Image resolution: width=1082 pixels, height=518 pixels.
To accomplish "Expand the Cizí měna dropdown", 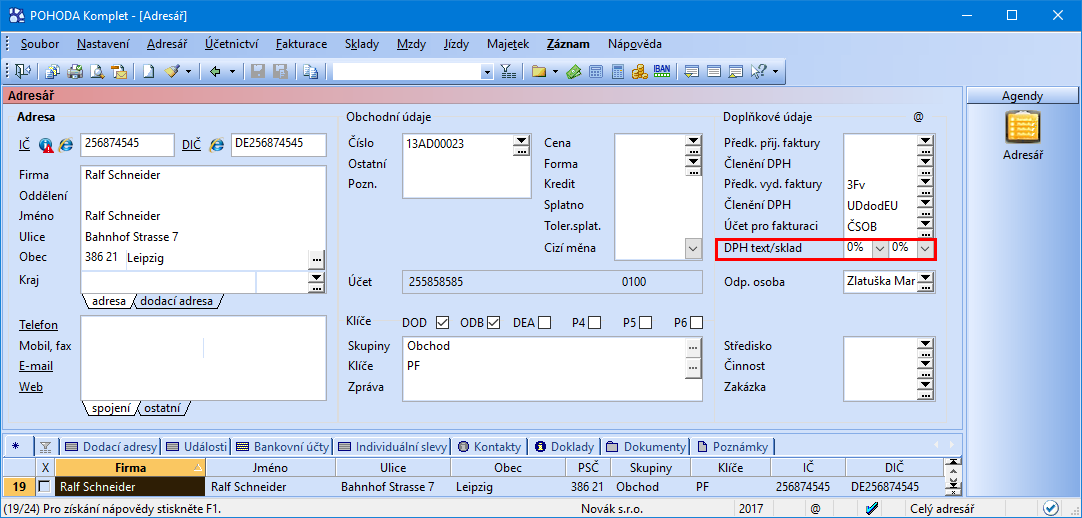I will pos(692,247).
